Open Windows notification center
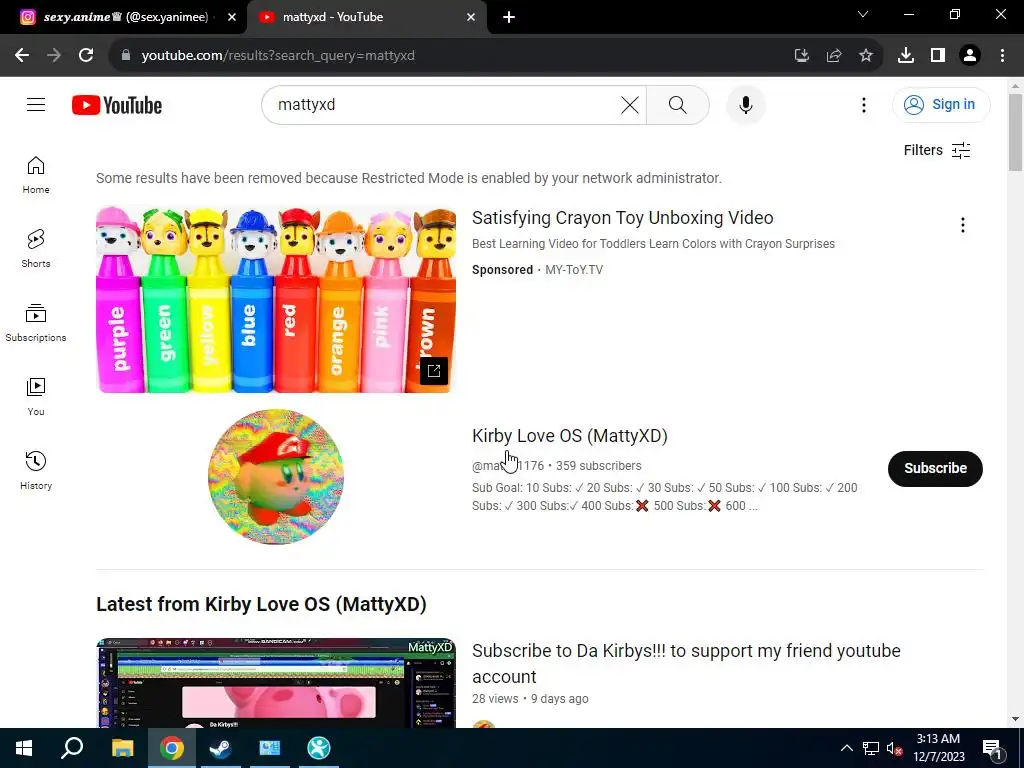The height and width of the screenshot is (768, 1024). [x=992, y=749]
